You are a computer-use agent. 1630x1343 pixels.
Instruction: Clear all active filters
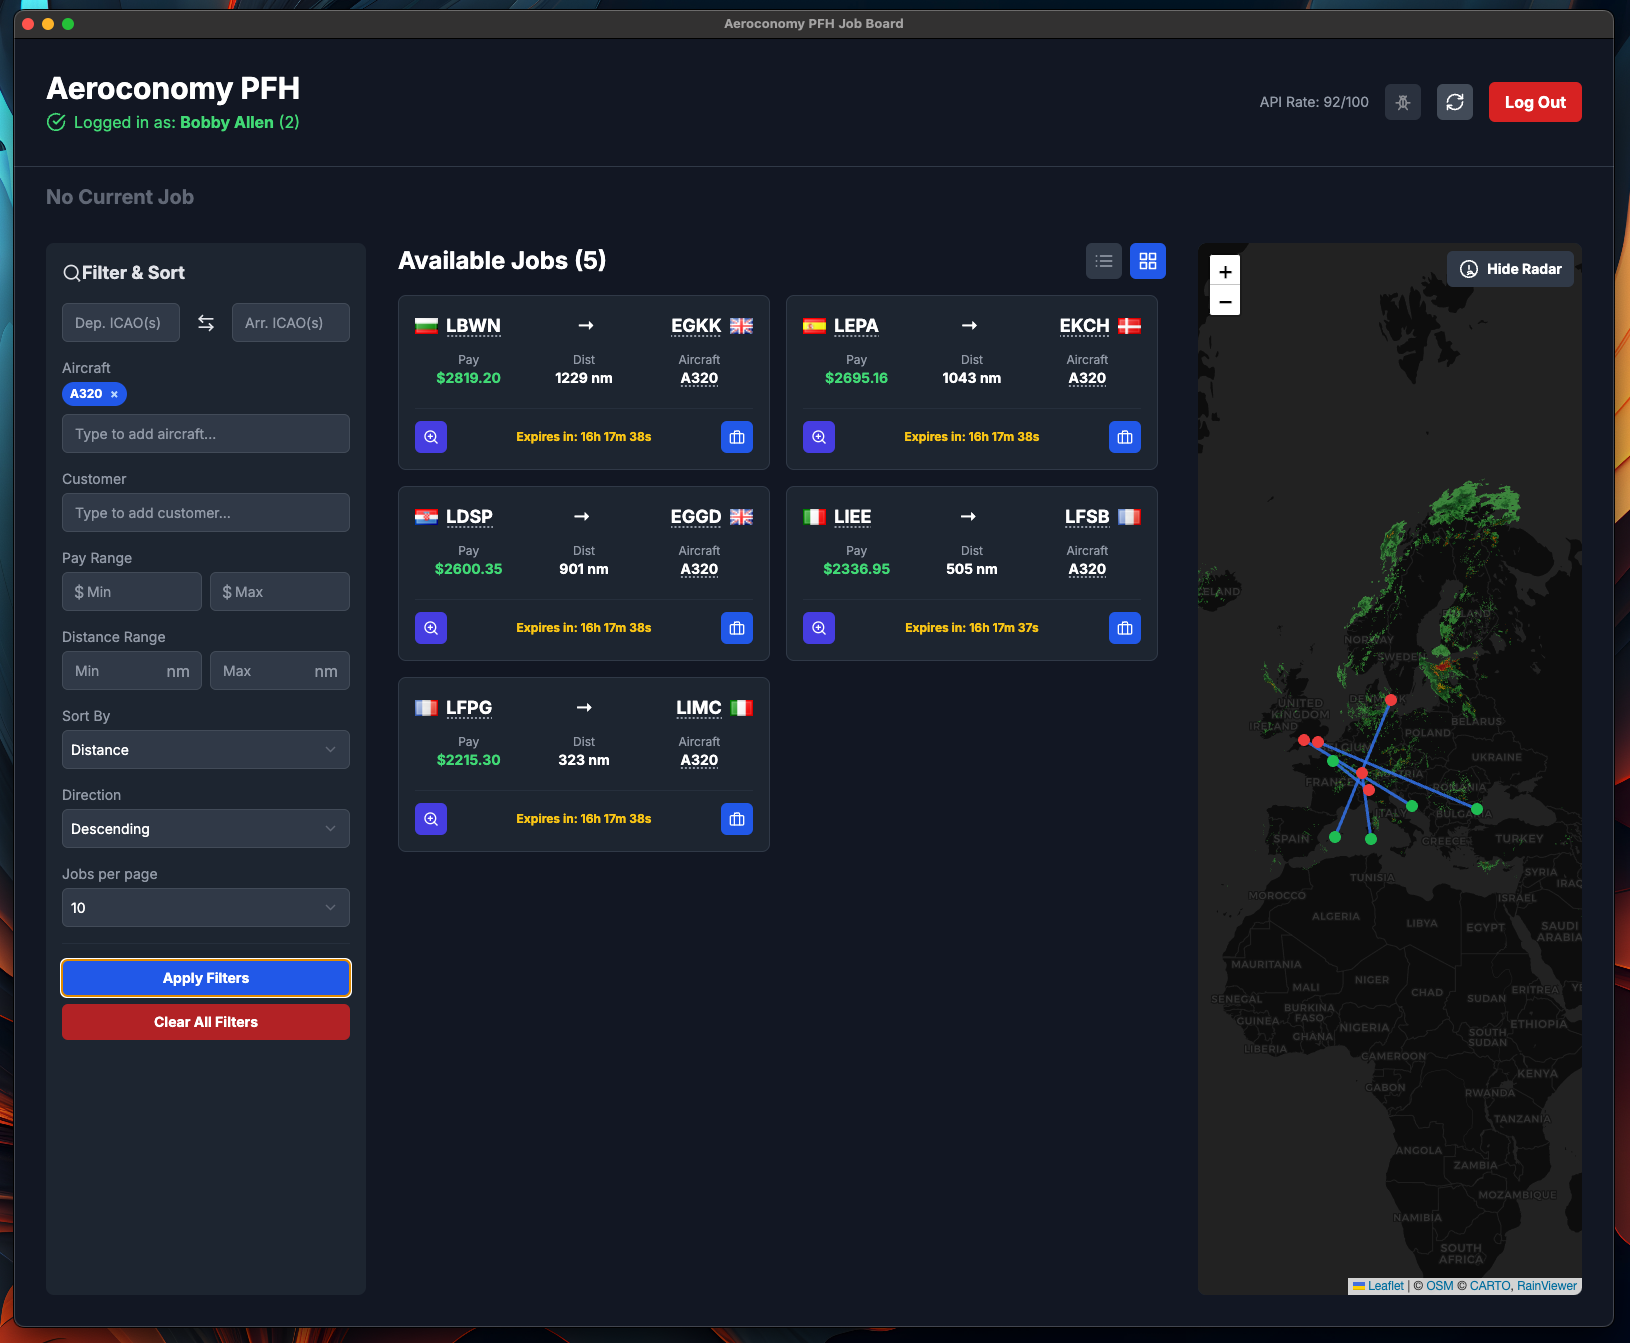(205, 1021)
